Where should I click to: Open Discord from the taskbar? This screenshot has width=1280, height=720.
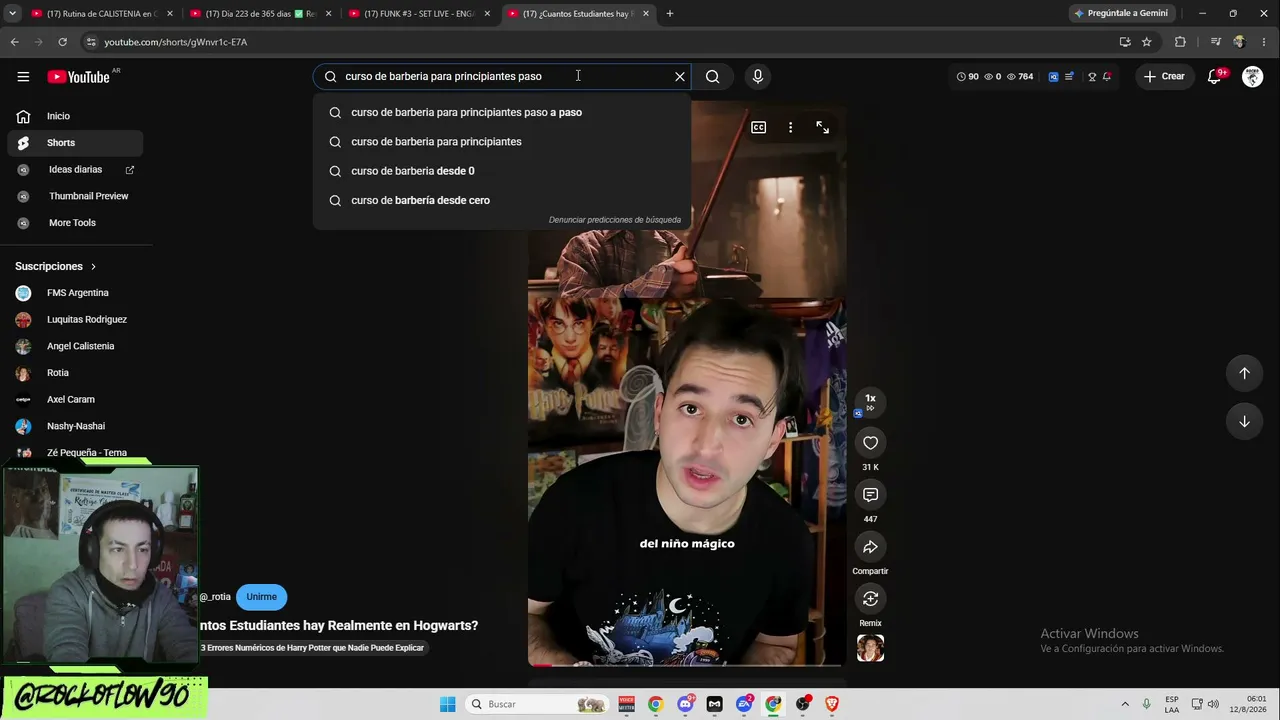coord(685,704)
